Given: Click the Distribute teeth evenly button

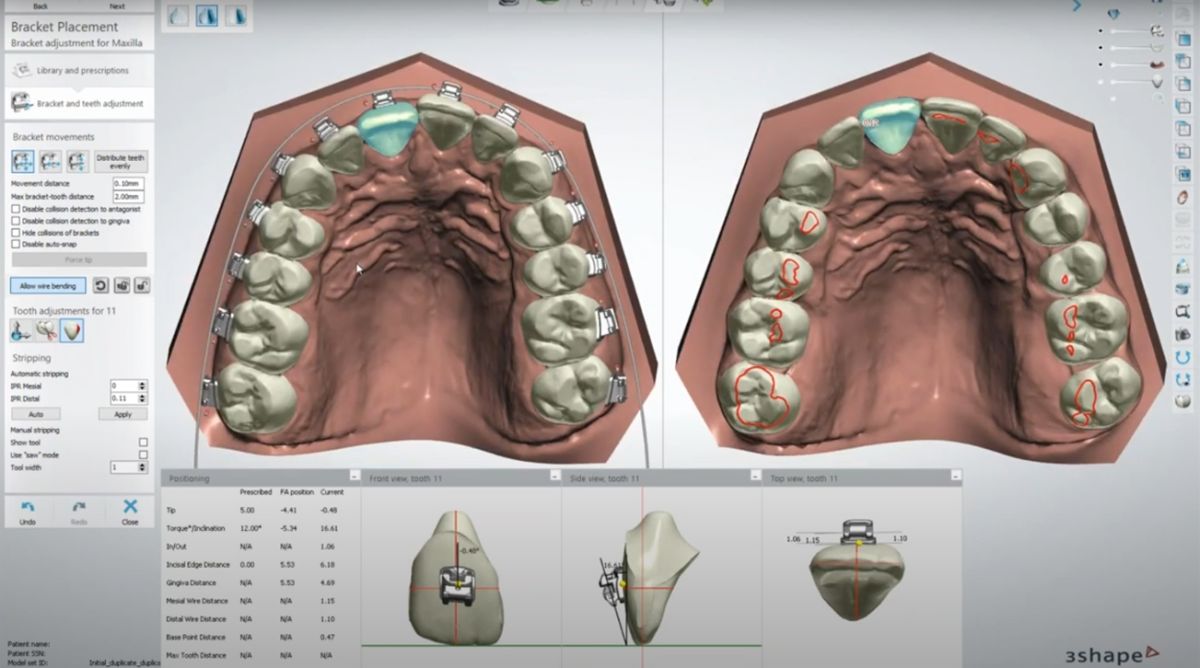Looking at the screenshot, I should click(120, 162).
